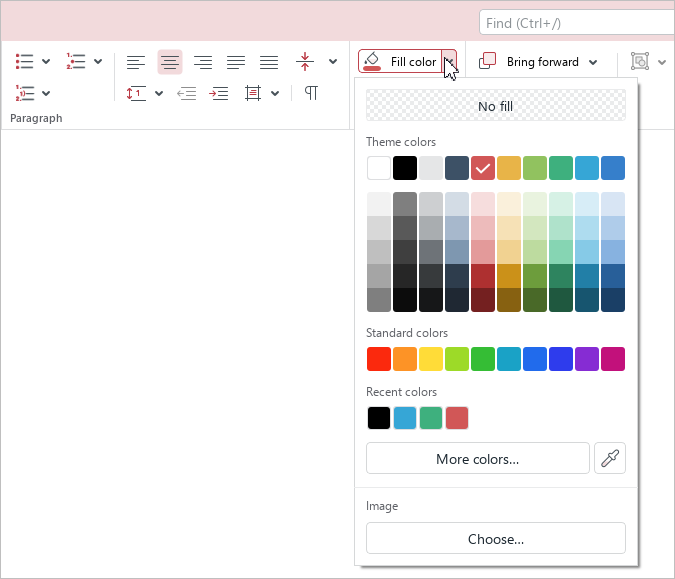This screenshot has height=579, width=675.
Task: Show formatting marks with the pilcrow icon
Action: click(311, 93)
